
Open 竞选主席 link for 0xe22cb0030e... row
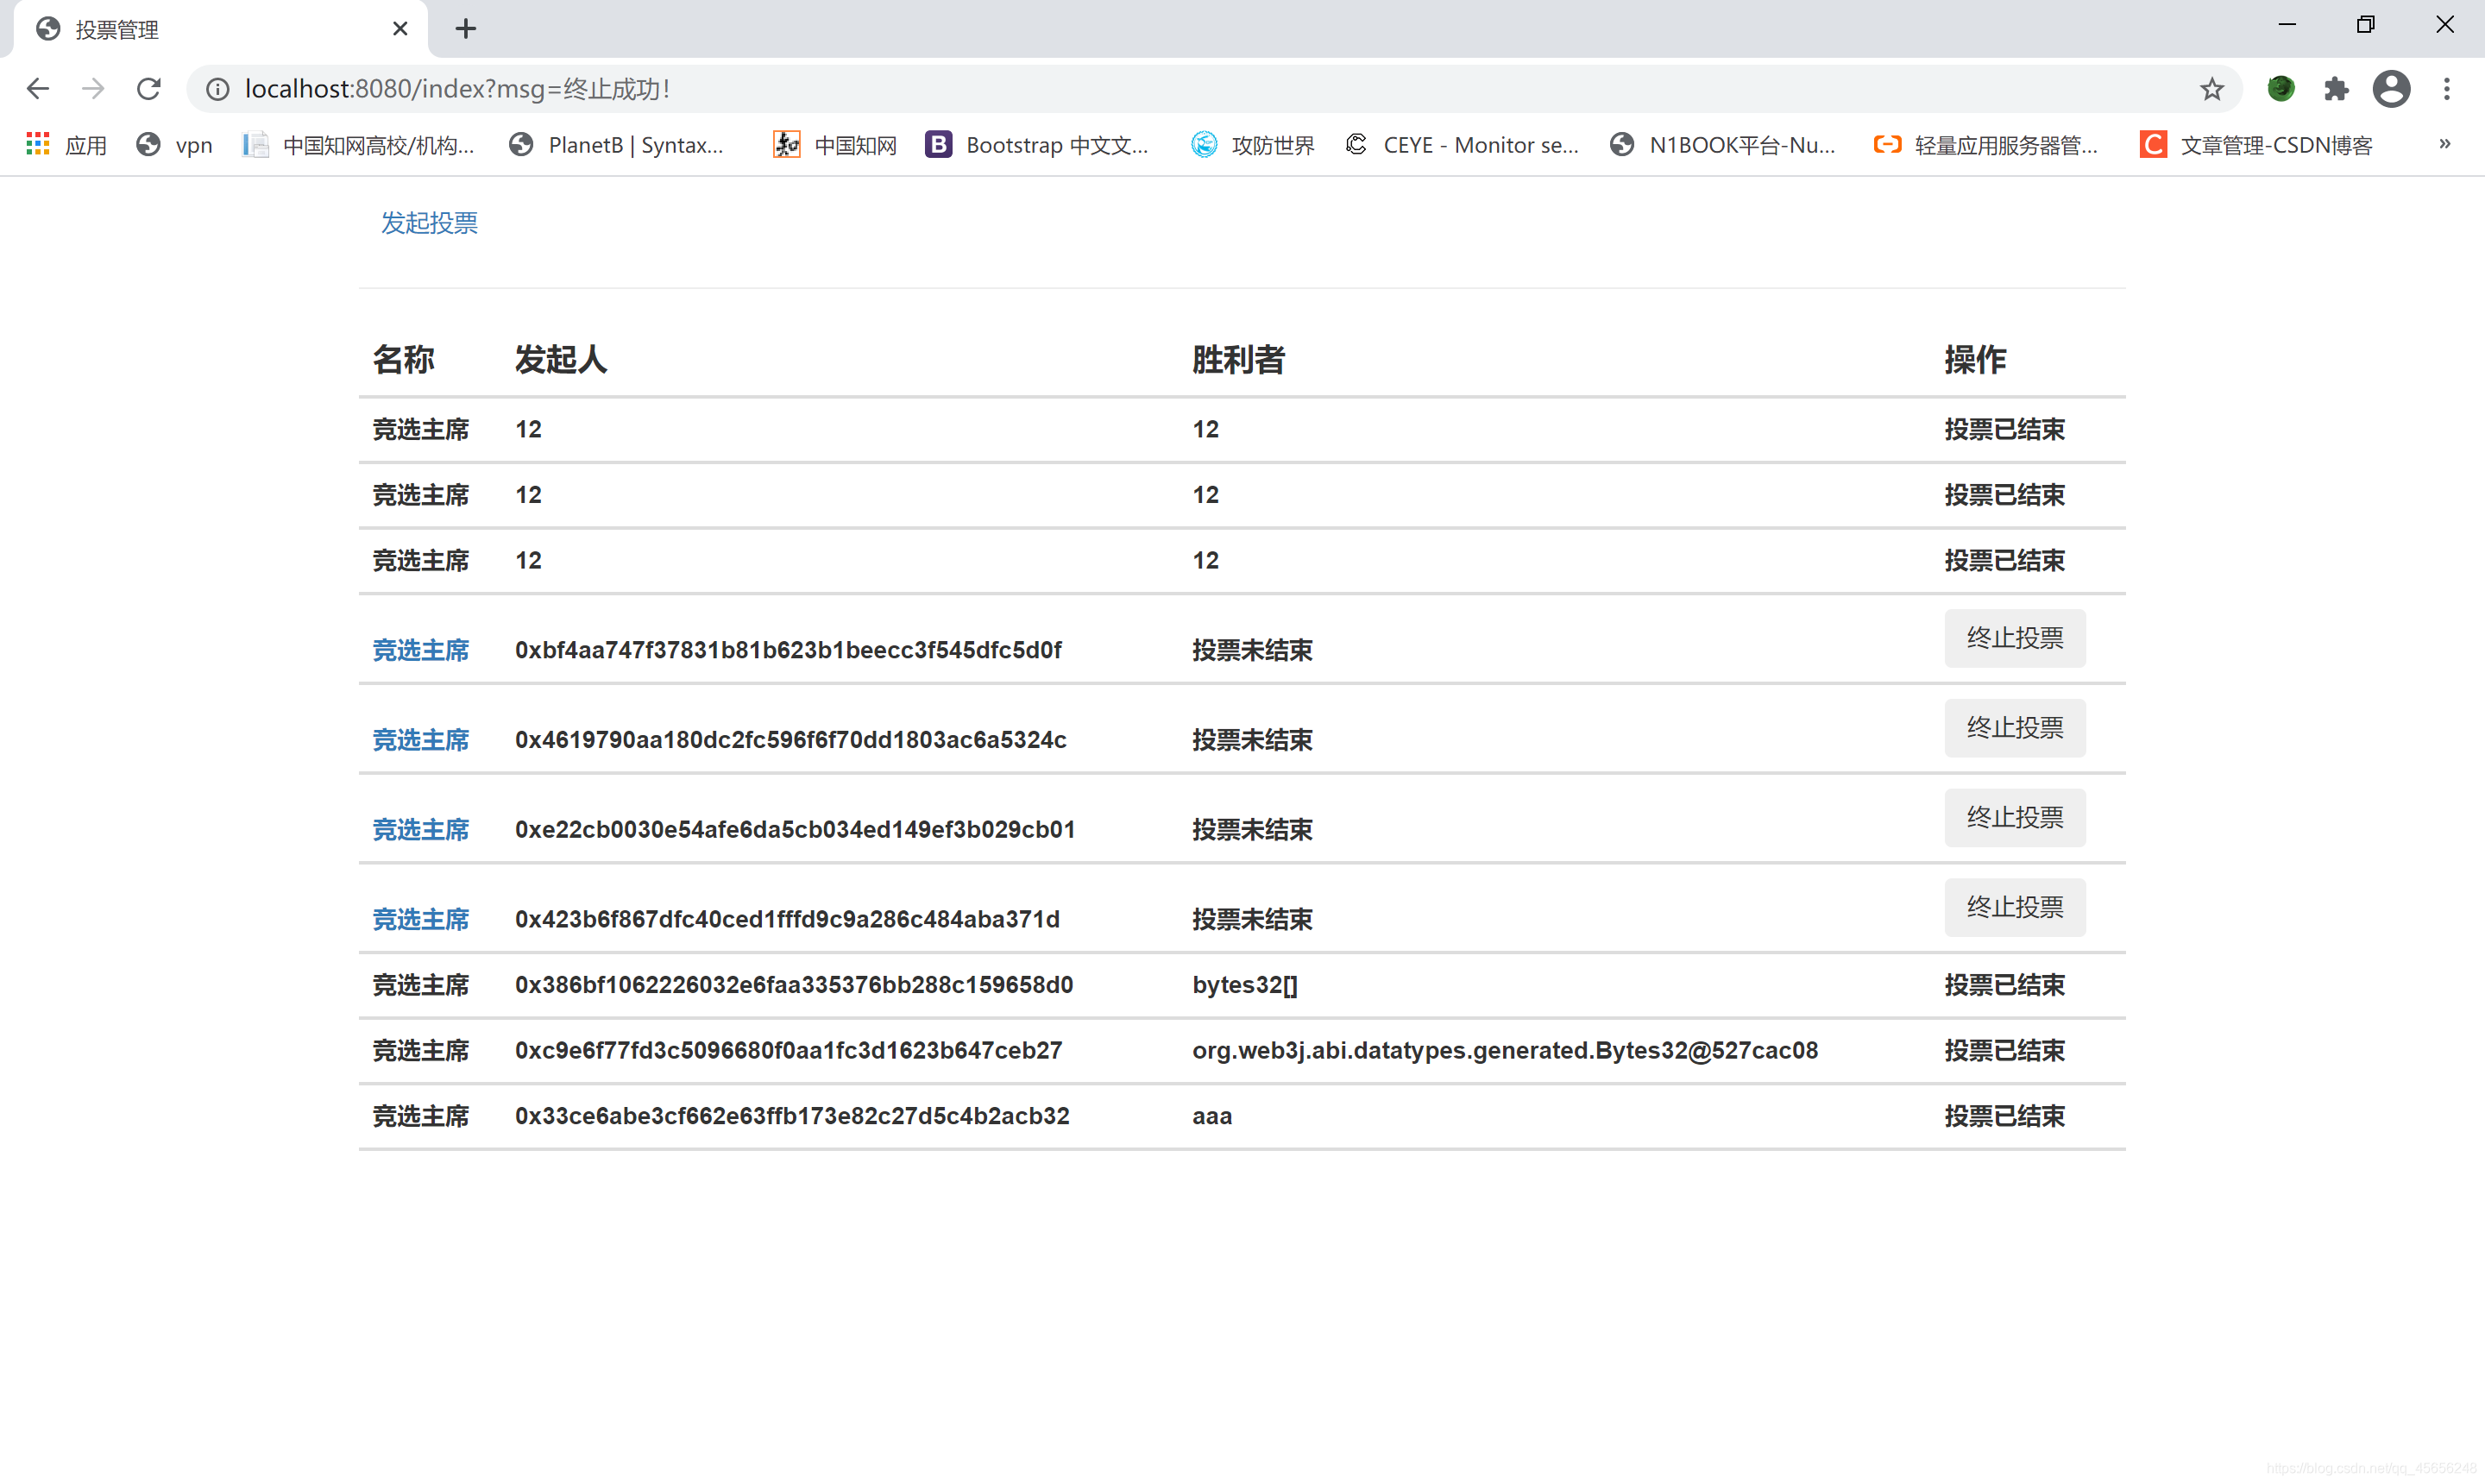(x=421, y=830)
